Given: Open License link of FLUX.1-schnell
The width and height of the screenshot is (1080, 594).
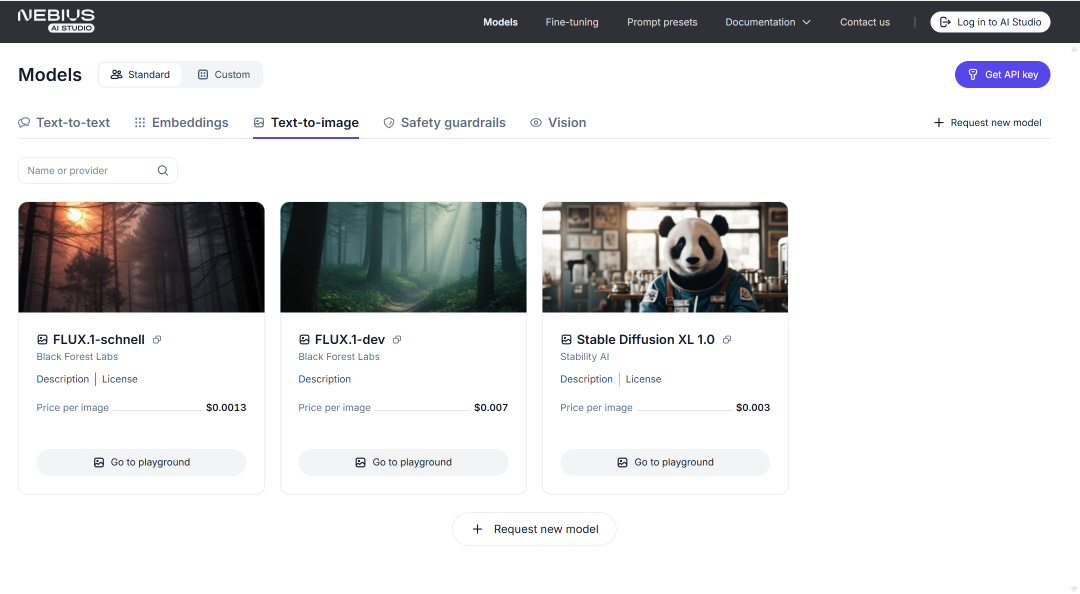Looking at the screenshot, I should 120,379.
